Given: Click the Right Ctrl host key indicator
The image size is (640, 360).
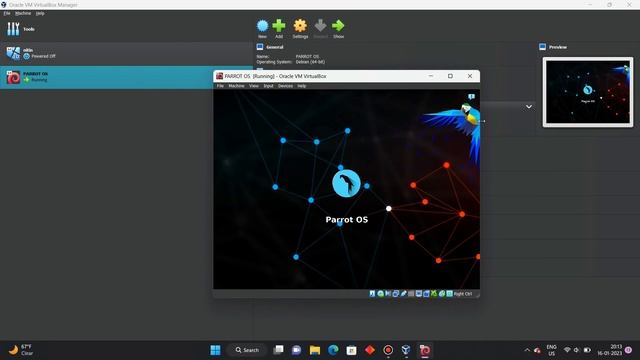Looking at the screenshot, I should click(x=462, y=293).
